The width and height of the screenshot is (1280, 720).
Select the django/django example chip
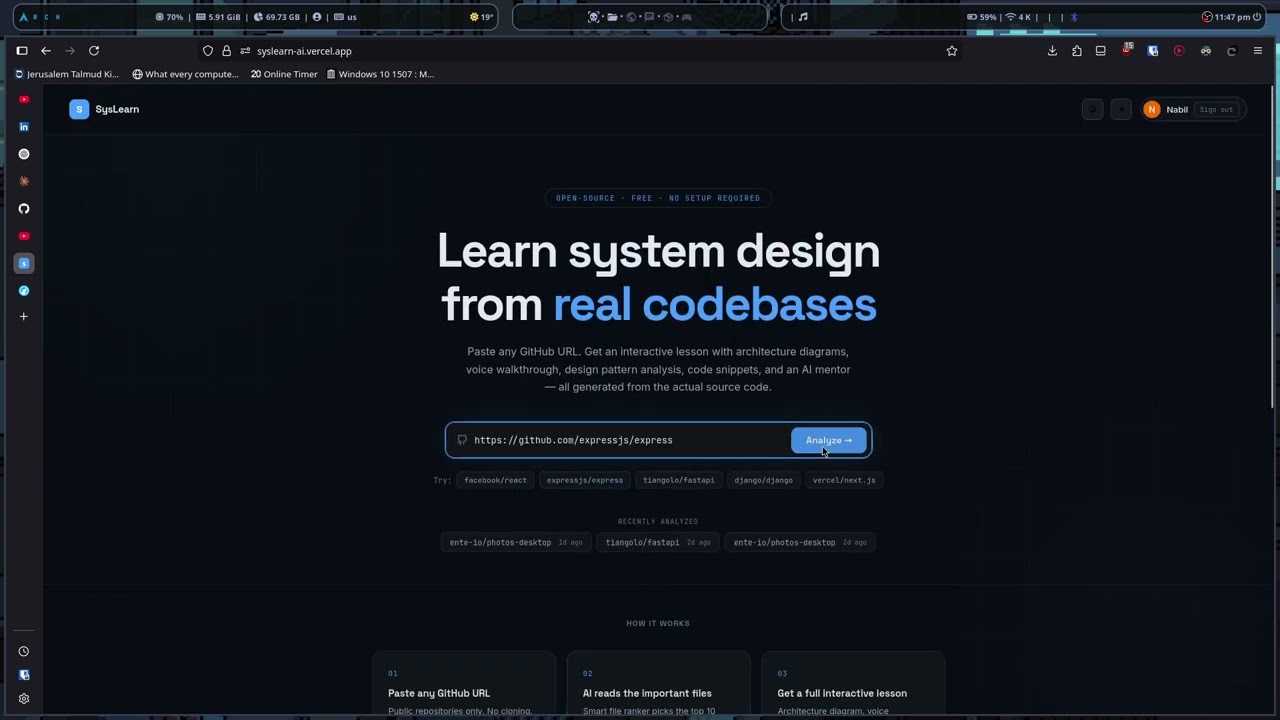763,480
